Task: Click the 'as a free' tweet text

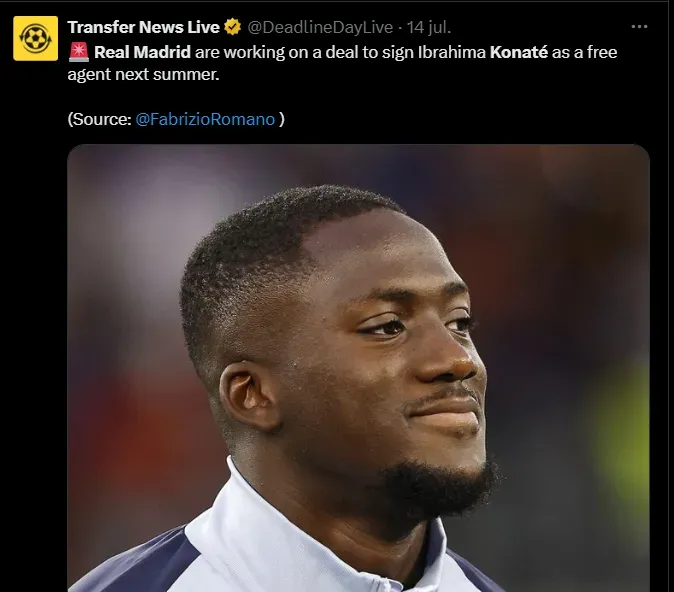Action: (585, 52)
